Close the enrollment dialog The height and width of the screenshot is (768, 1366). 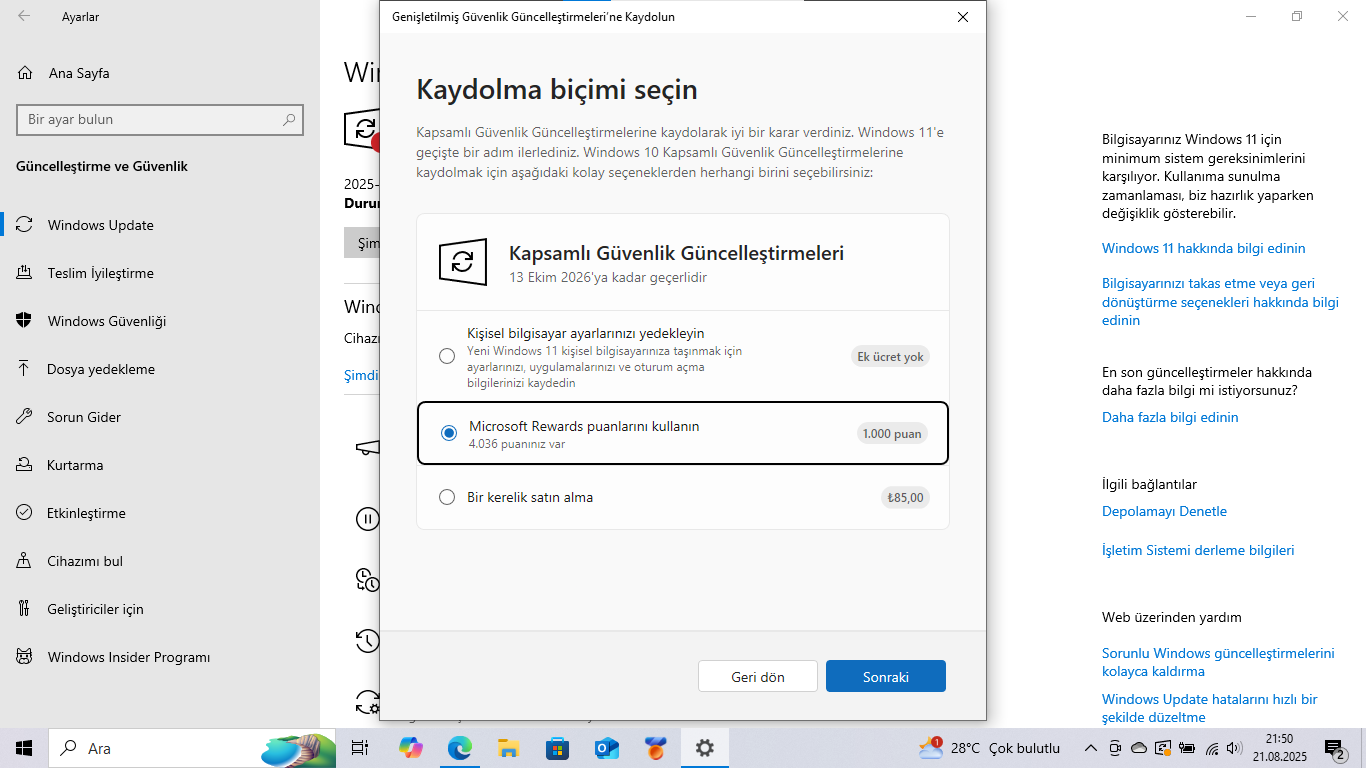[x=963, y=17]
